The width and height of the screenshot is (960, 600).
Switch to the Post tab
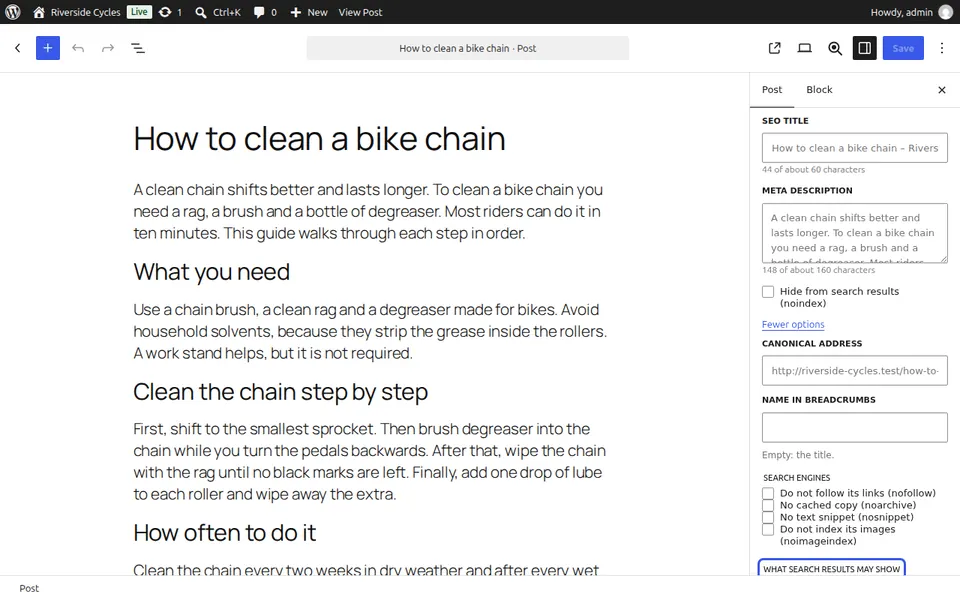tap(772, 90)
